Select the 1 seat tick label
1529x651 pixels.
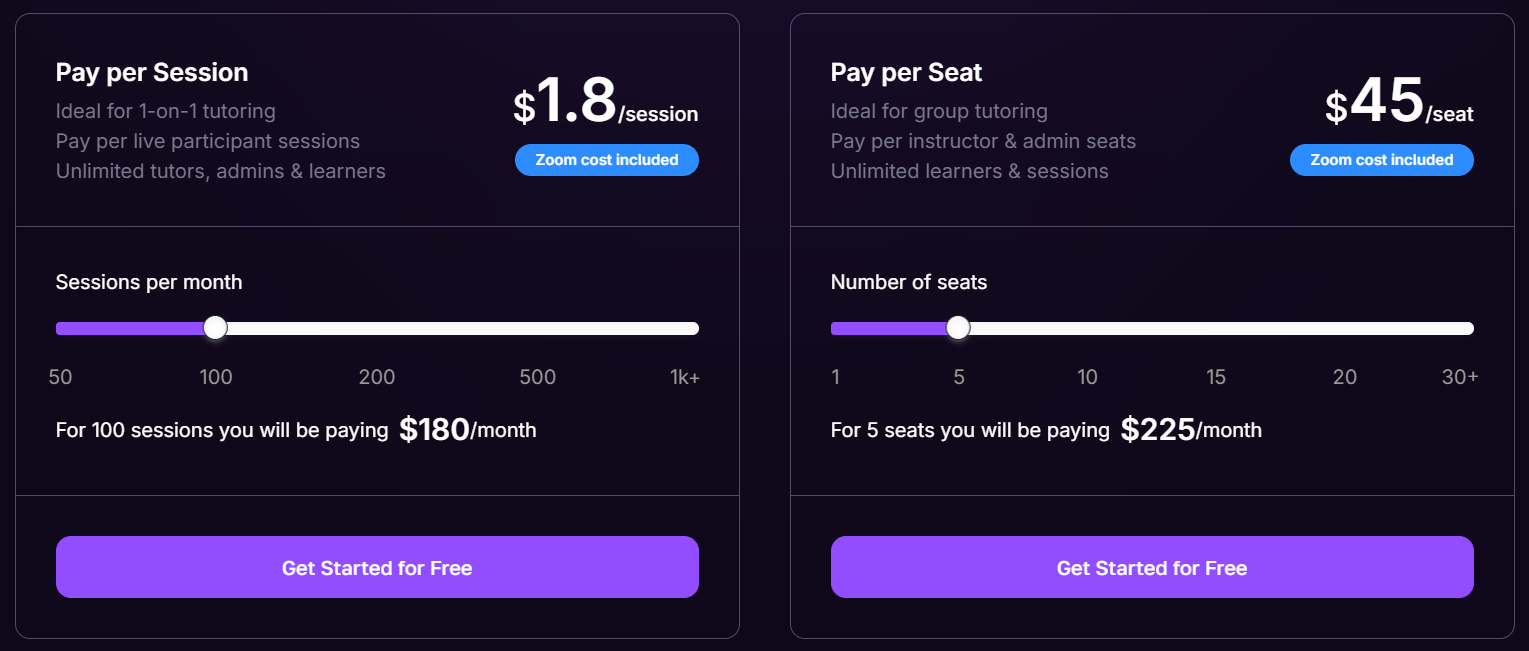(835, 377)
